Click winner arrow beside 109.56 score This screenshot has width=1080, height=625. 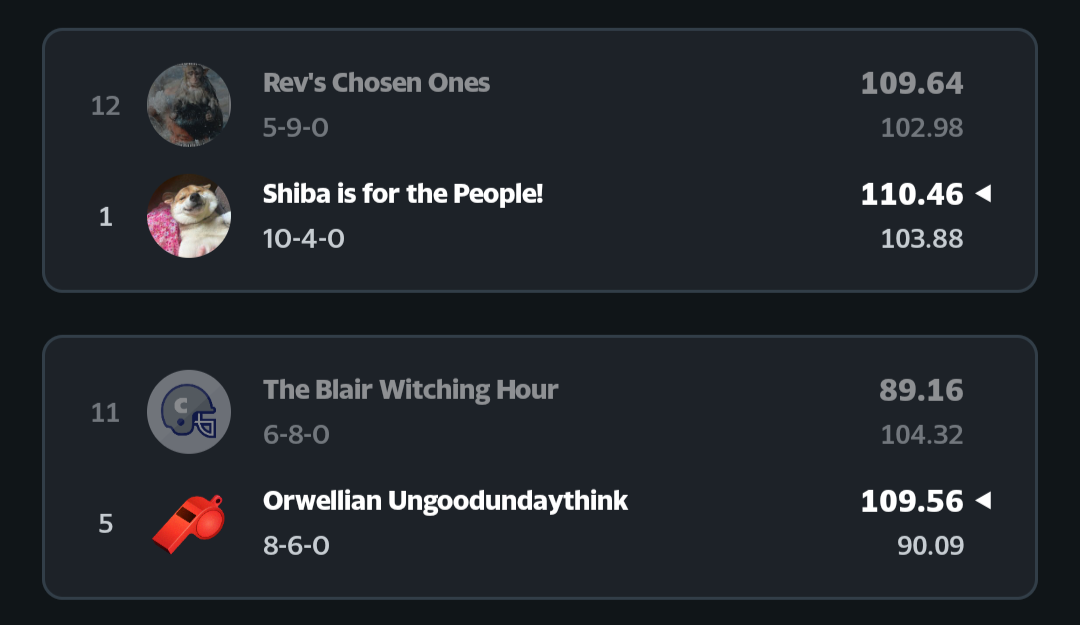(983, 500)
